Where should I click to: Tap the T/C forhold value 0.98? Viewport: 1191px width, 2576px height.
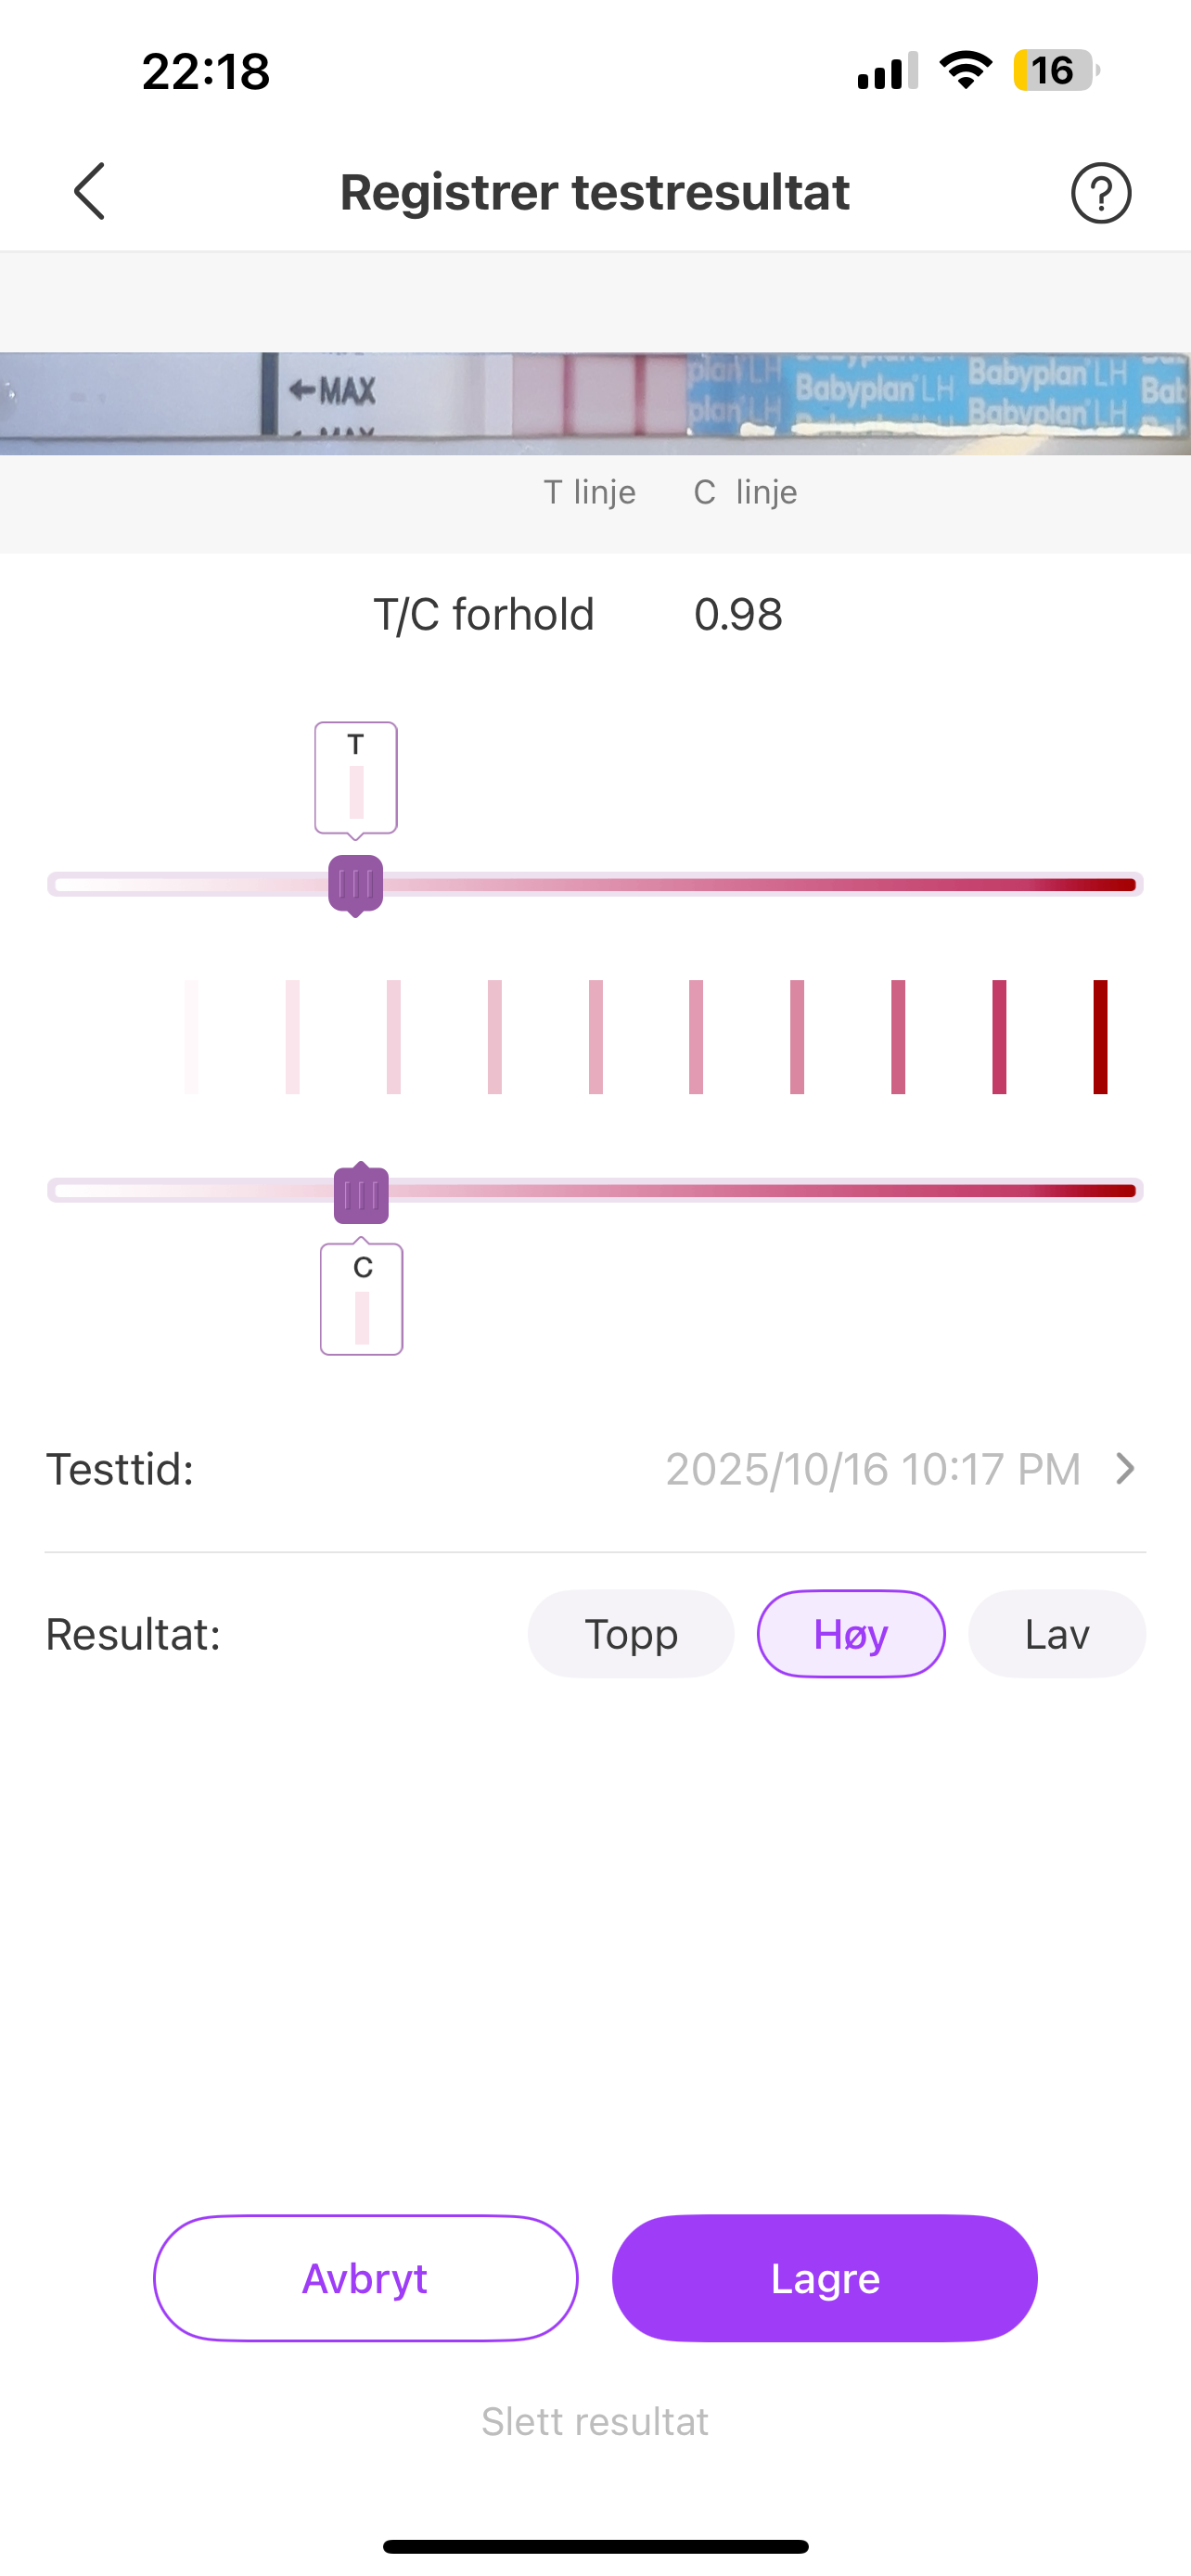click(738, 614)
